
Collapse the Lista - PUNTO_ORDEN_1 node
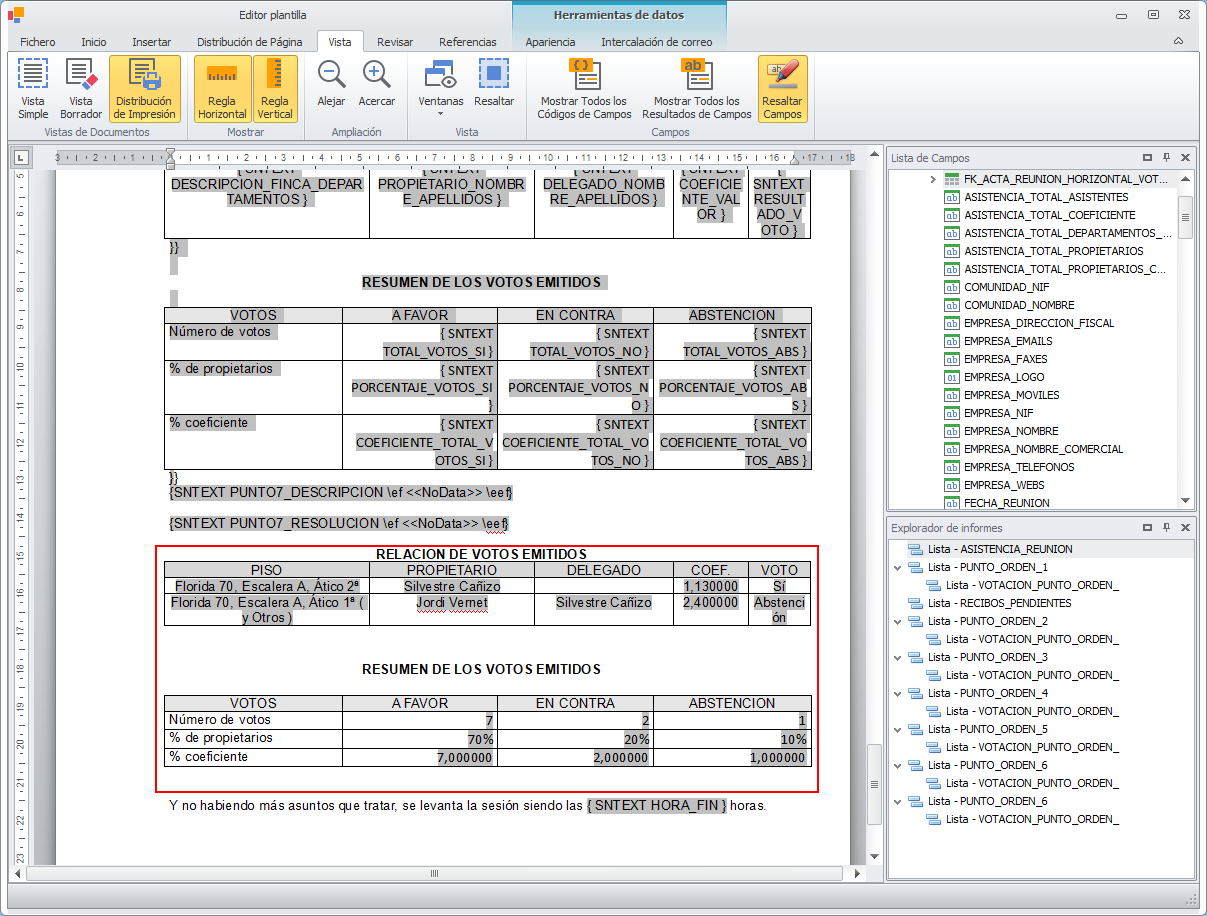tap(897, 567)
